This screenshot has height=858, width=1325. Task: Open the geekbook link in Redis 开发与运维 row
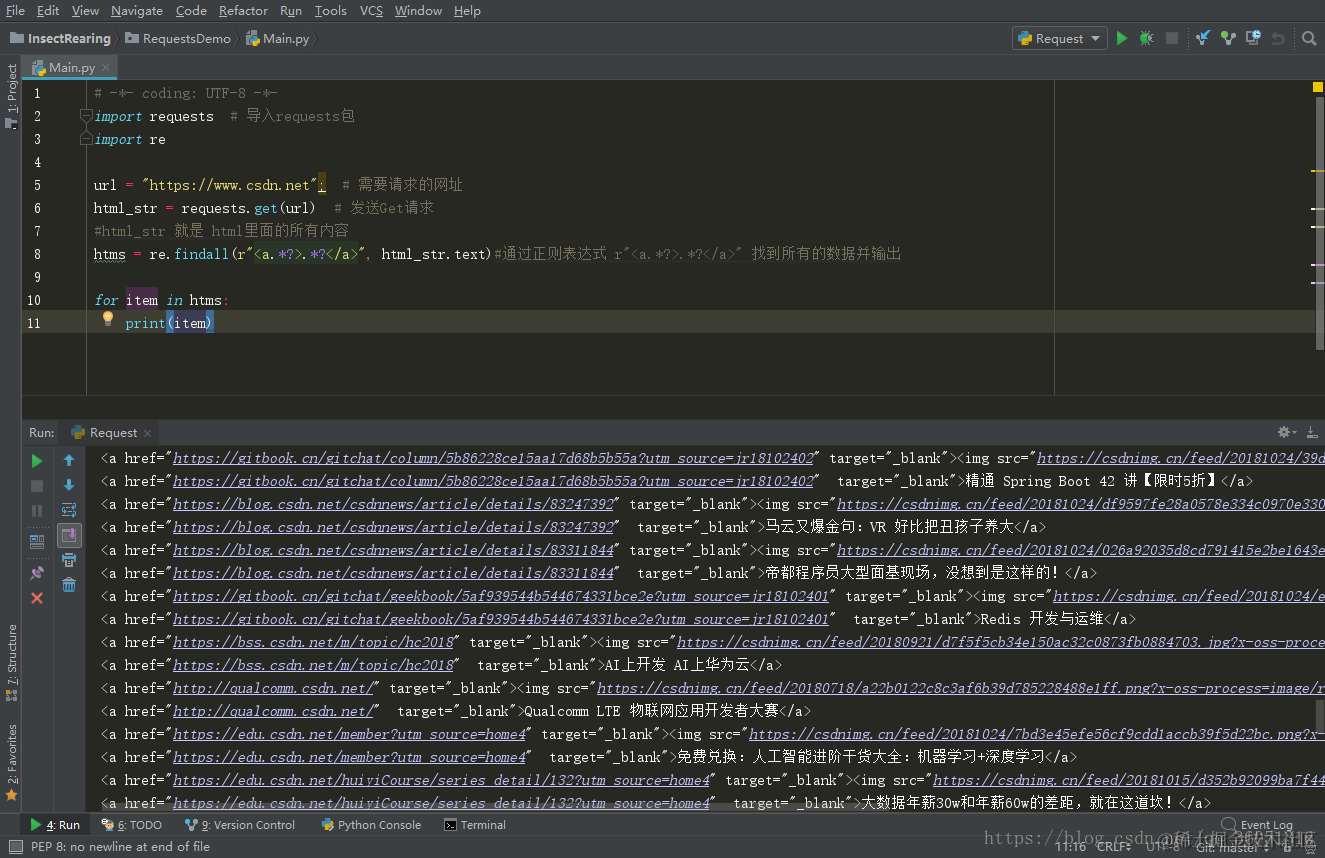501,619
